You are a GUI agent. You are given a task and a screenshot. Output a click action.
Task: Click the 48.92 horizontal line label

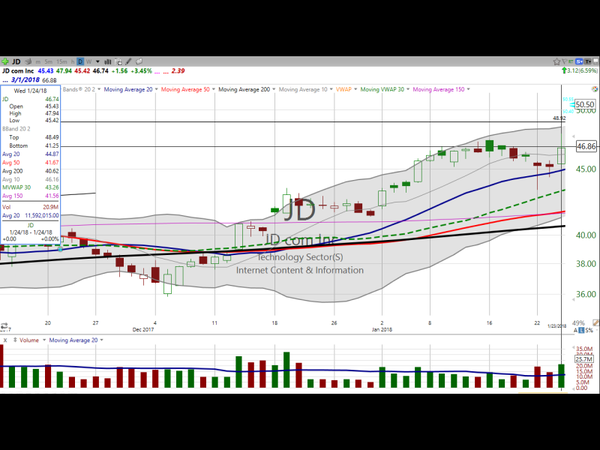tap(559, 118)
